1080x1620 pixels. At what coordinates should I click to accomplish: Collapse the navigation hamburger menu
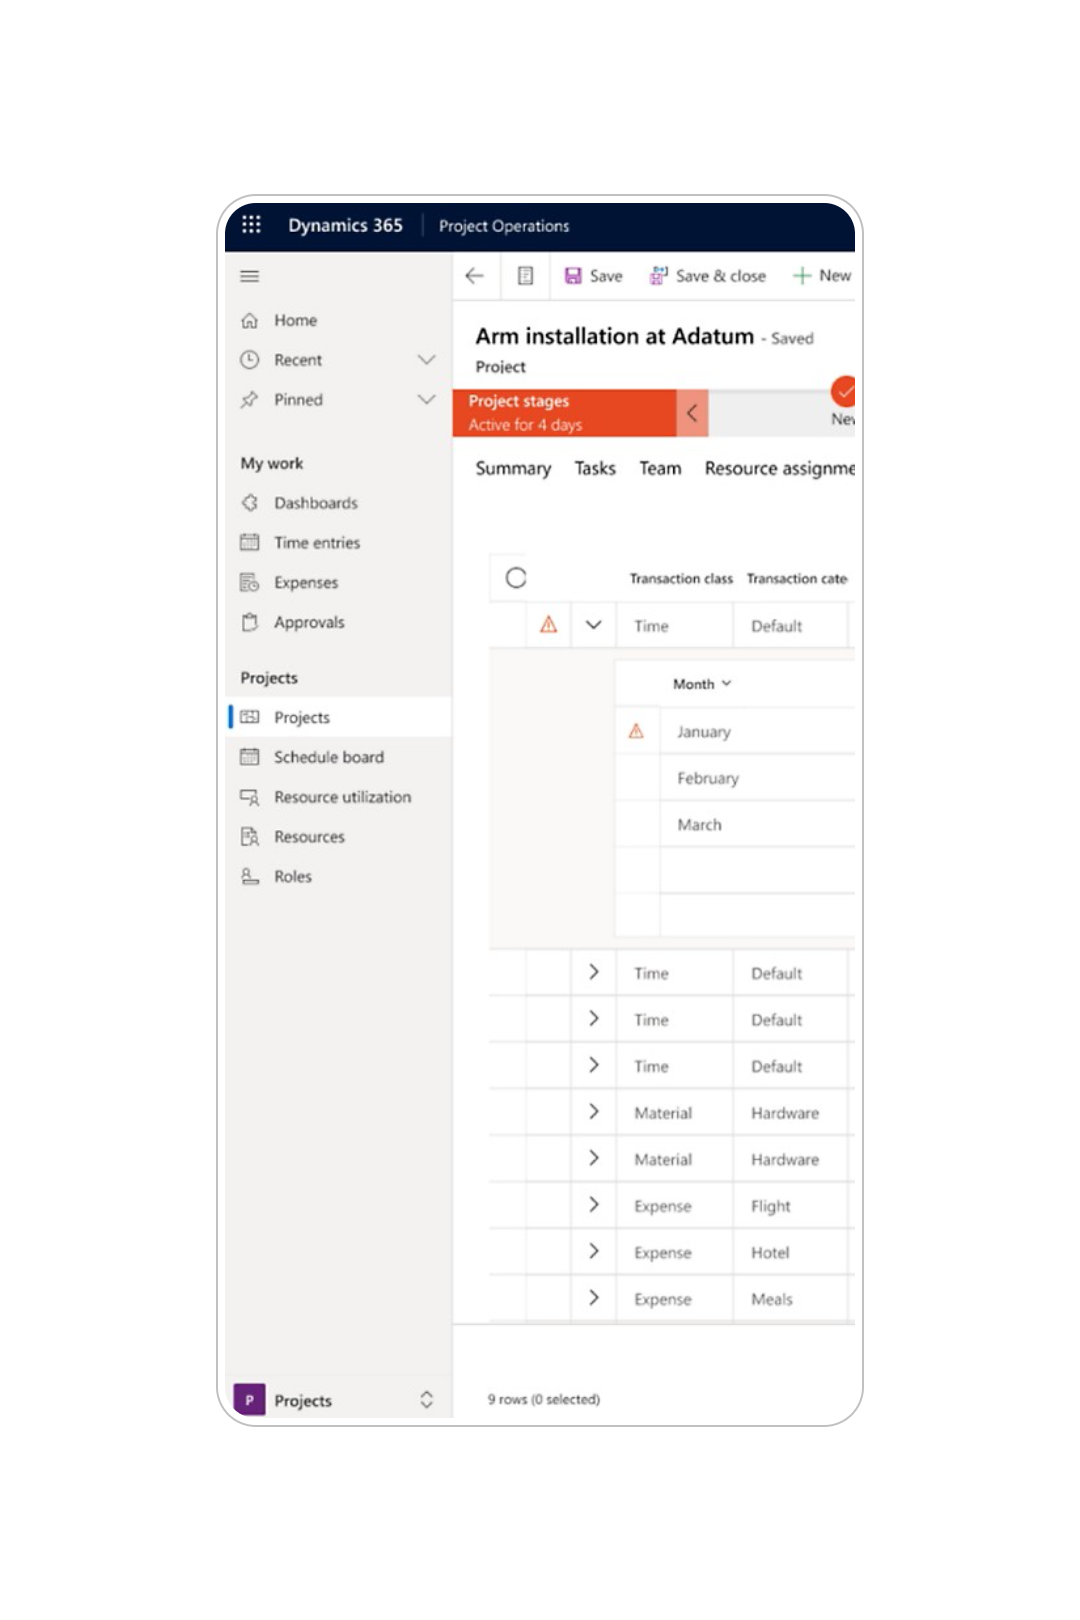pos(250,276)
